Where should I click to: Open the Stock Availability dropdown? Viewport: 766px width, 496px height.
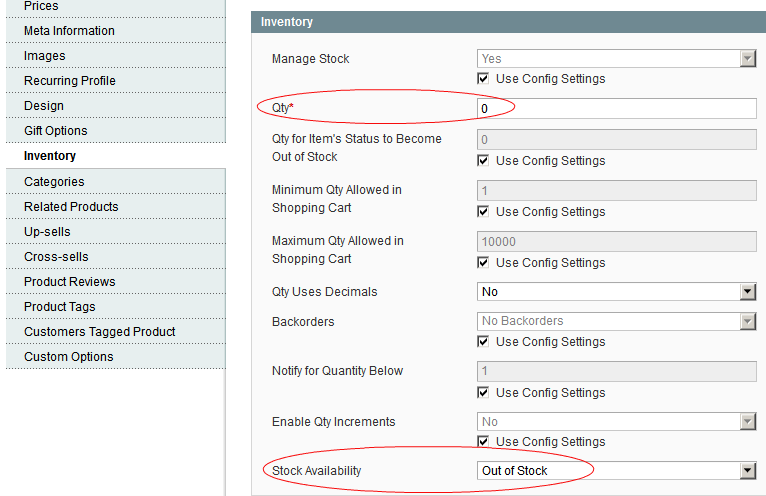[617, 471]
